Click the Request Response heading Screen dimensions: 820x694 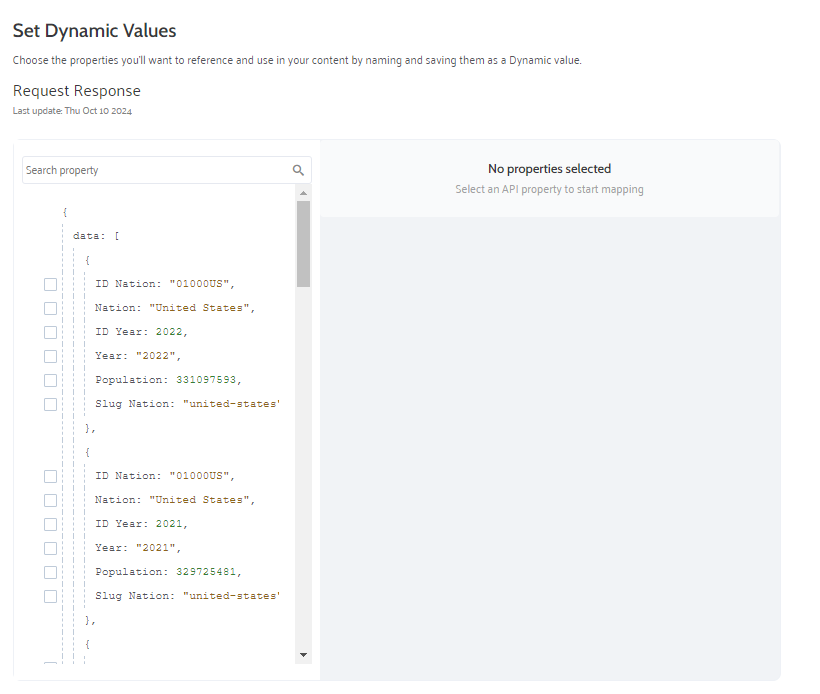pyautogui.click(x=77, y=91)
